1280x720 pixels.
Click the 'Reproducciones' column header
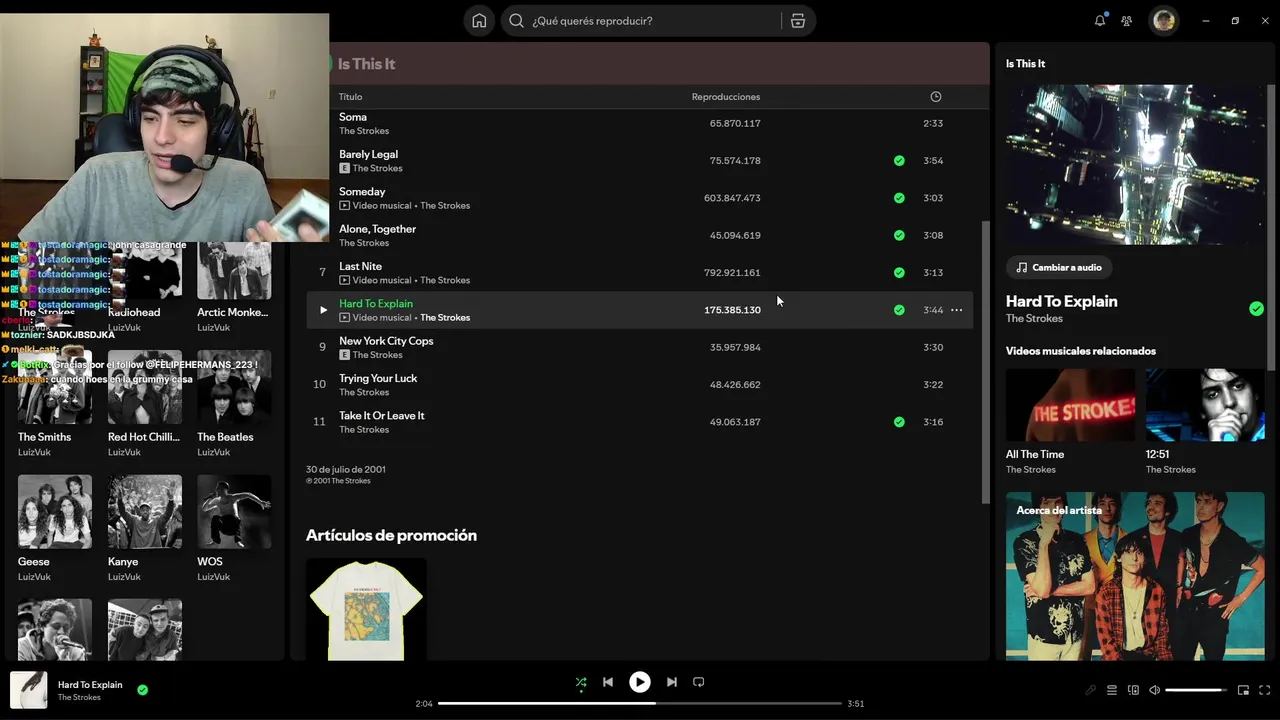(x=726, y=97)
